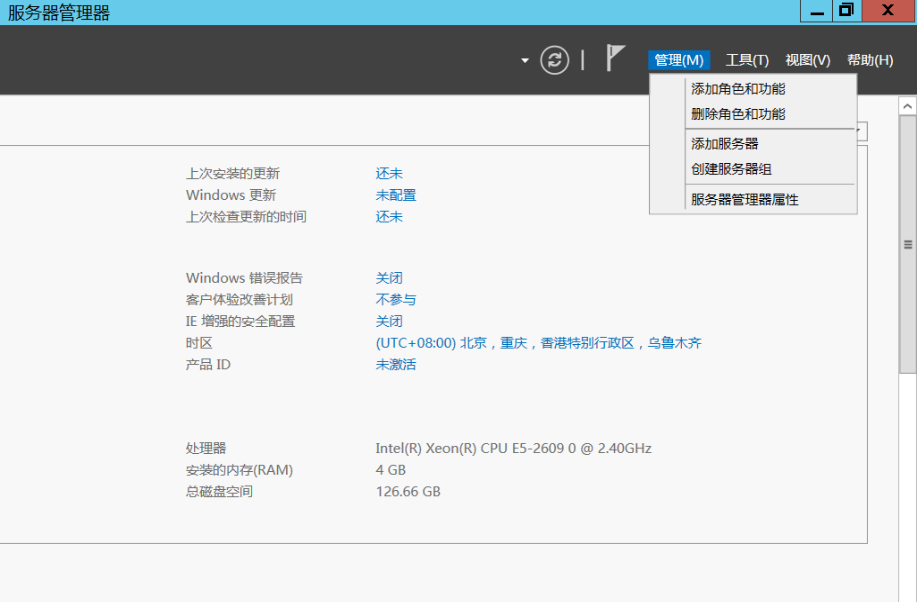Open 不参与 link for 客户体验改善计划
Screen dimensions: 917x602
pyautogui.click(x=395, y=300)
